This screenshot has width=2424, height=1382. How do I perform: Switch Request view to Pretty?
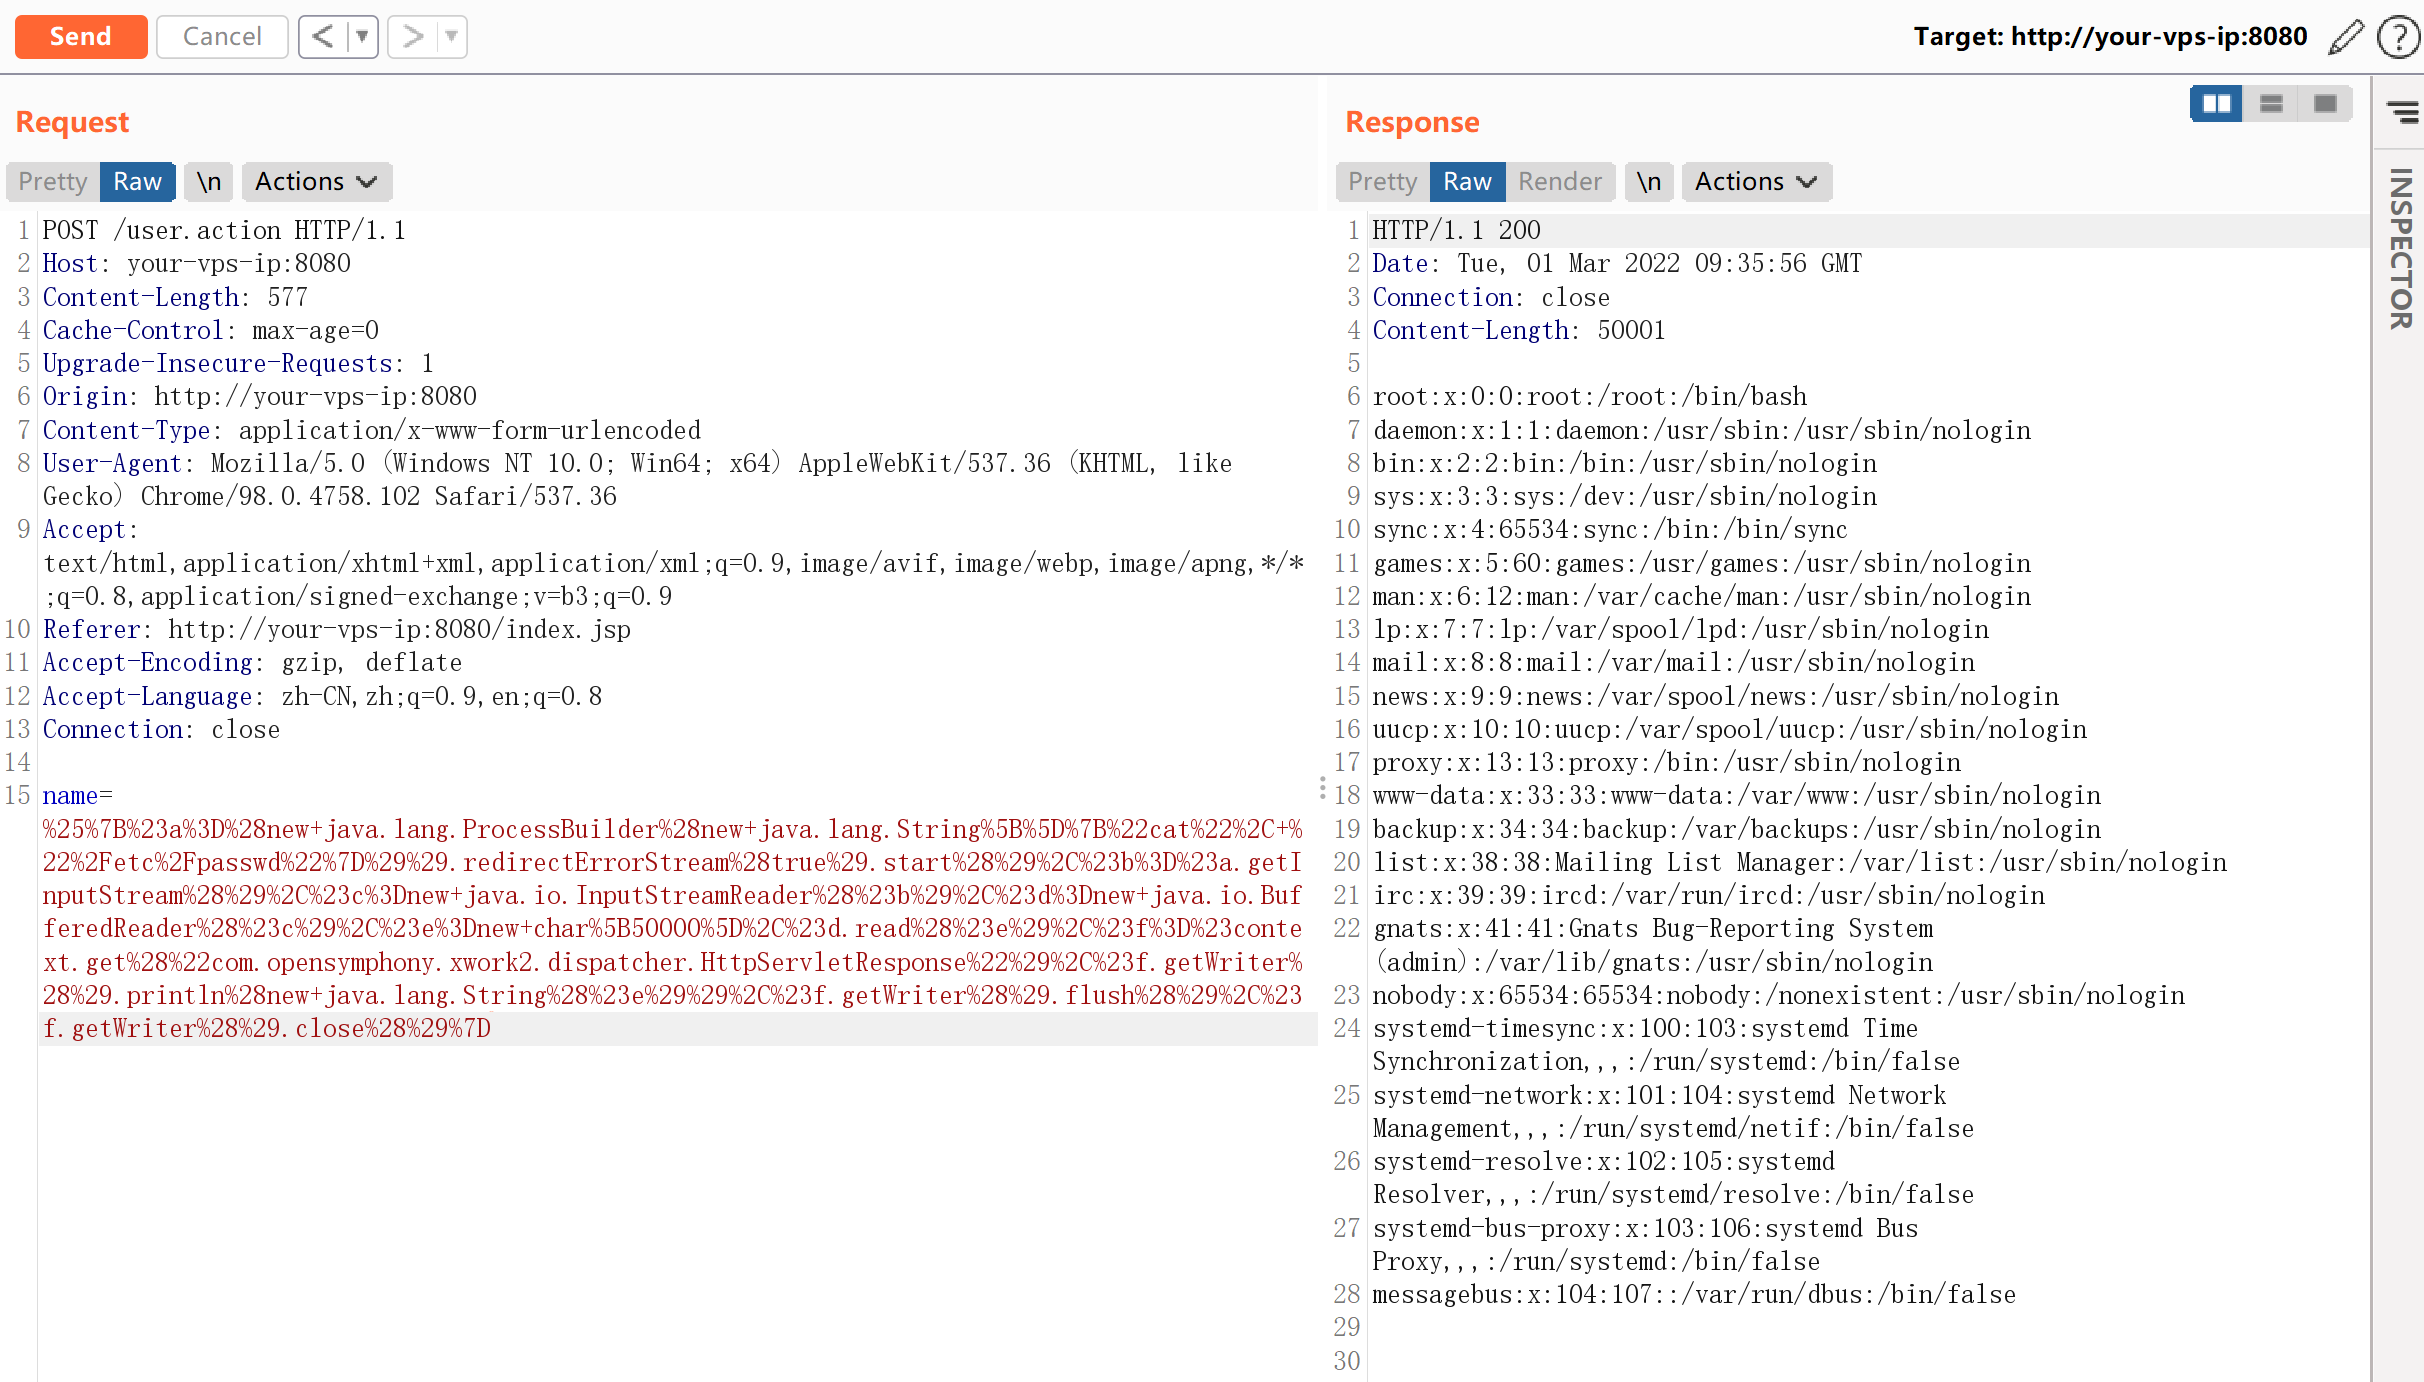(x=53, y=181)
